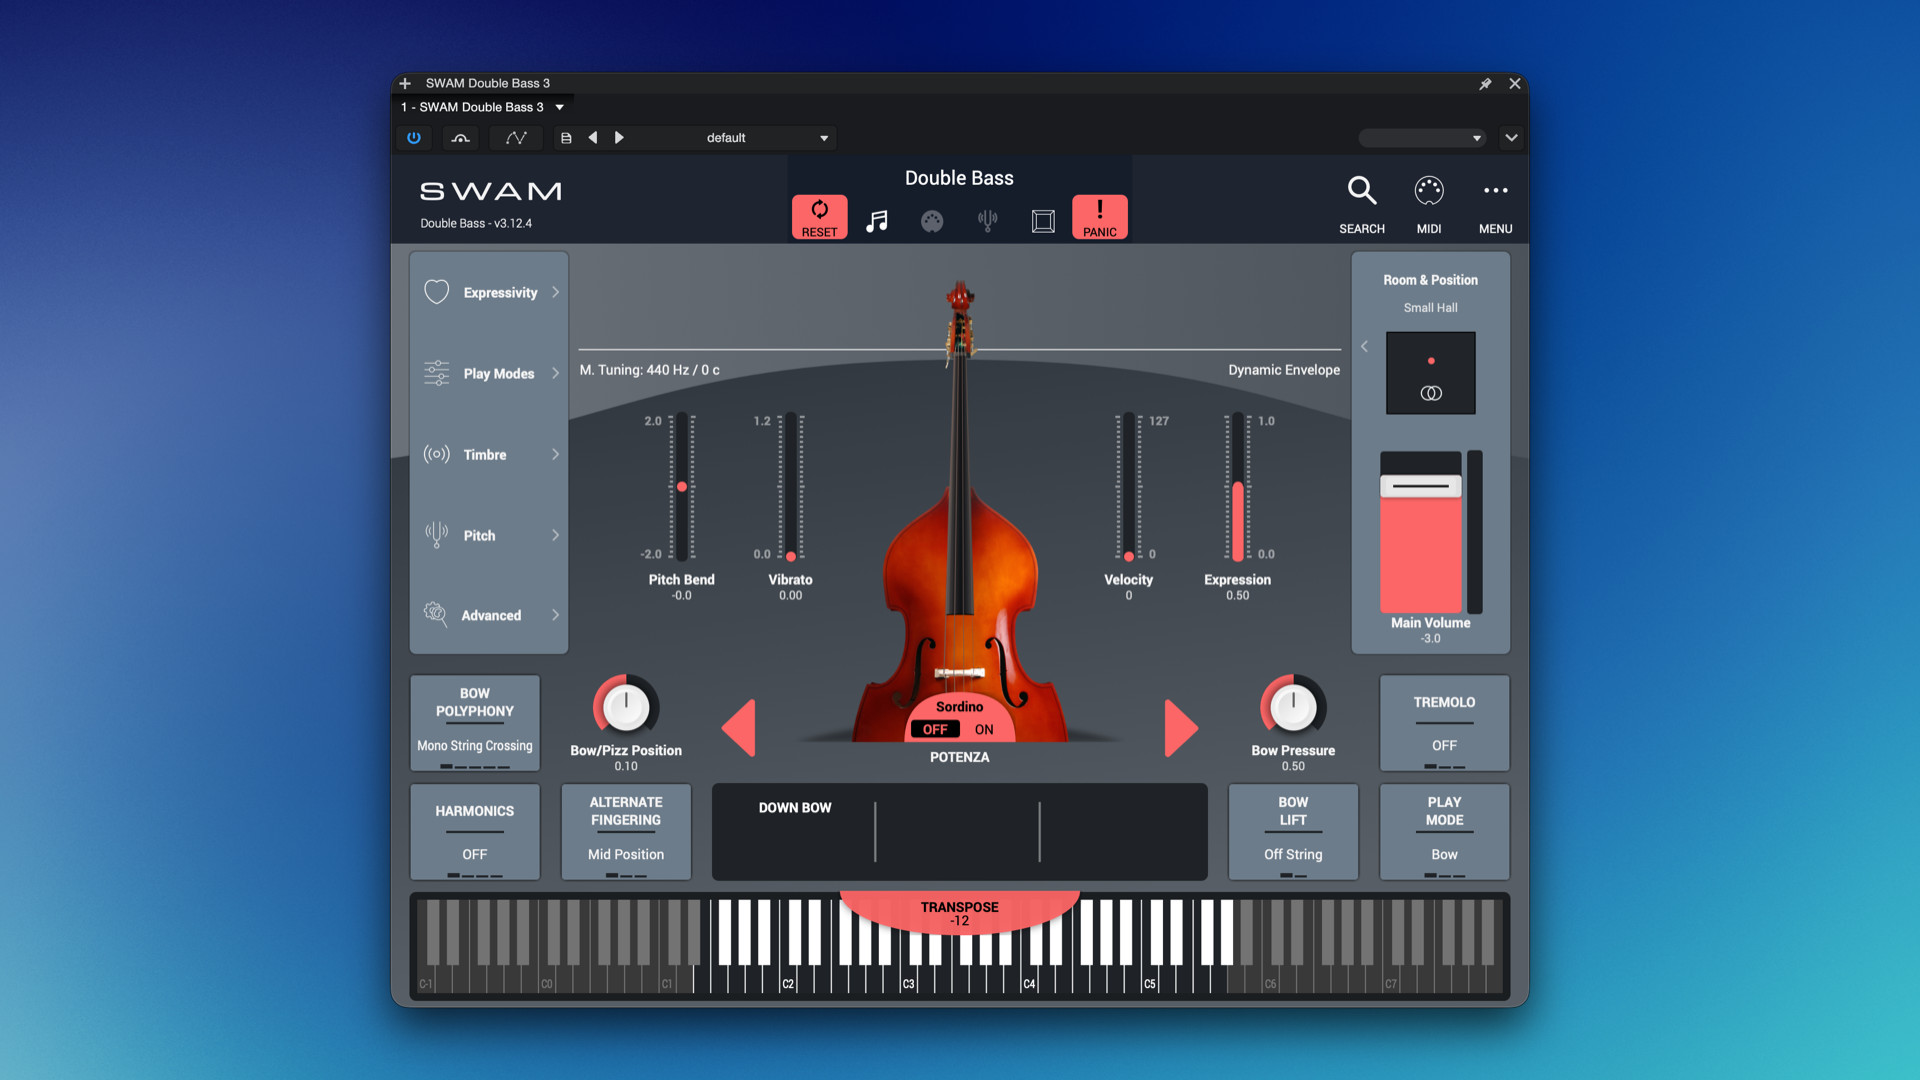1920x1080 pixels.
Task: Collapse Room & Position panel with left chevron
Action: (x=1364, y=346)
